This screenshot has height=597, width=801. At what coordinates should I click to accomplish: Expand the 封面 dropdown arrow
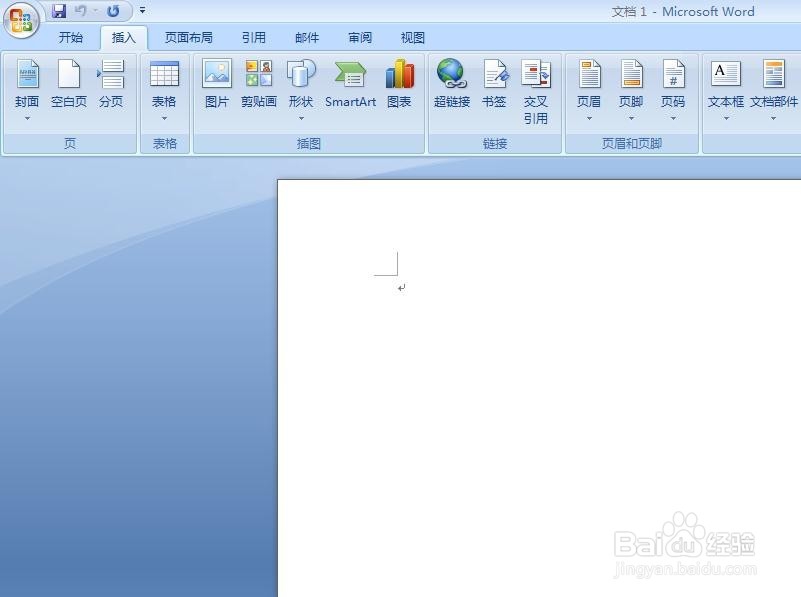click(x=28, y=118)
